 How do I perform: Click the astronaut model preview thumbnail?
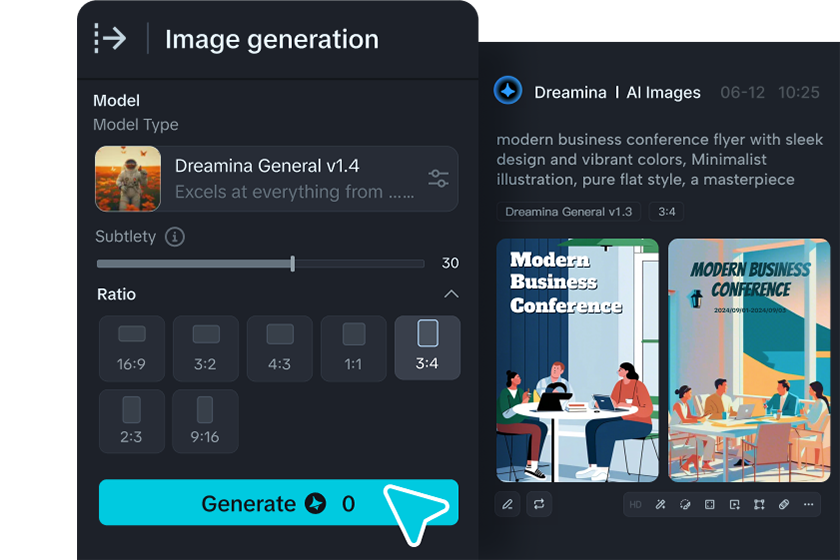click(128, 178)
